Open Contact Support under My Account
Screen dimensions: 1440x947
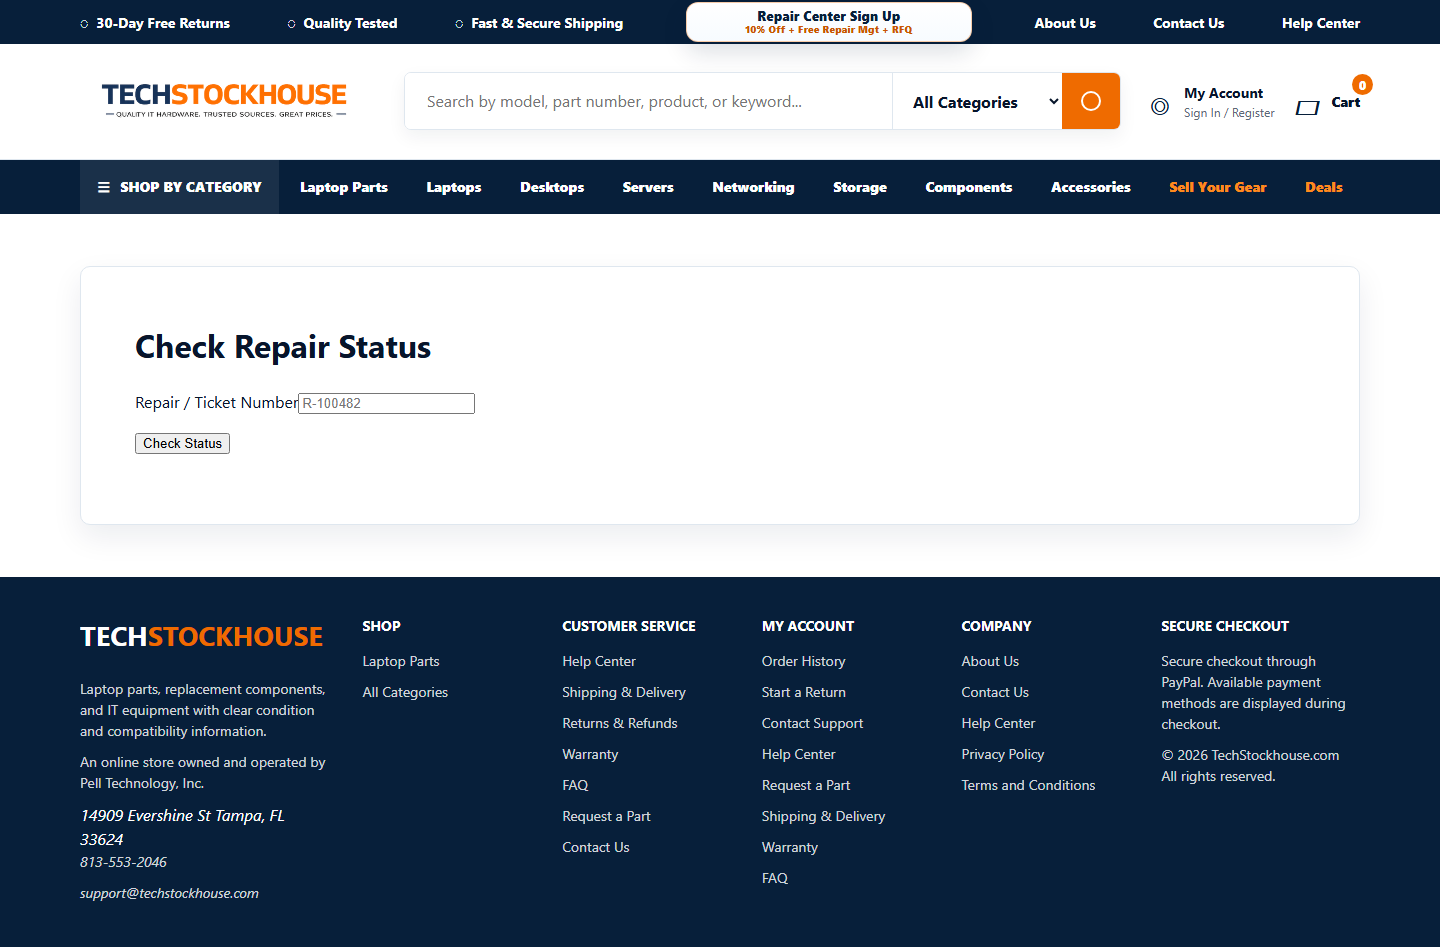point(812,723)
